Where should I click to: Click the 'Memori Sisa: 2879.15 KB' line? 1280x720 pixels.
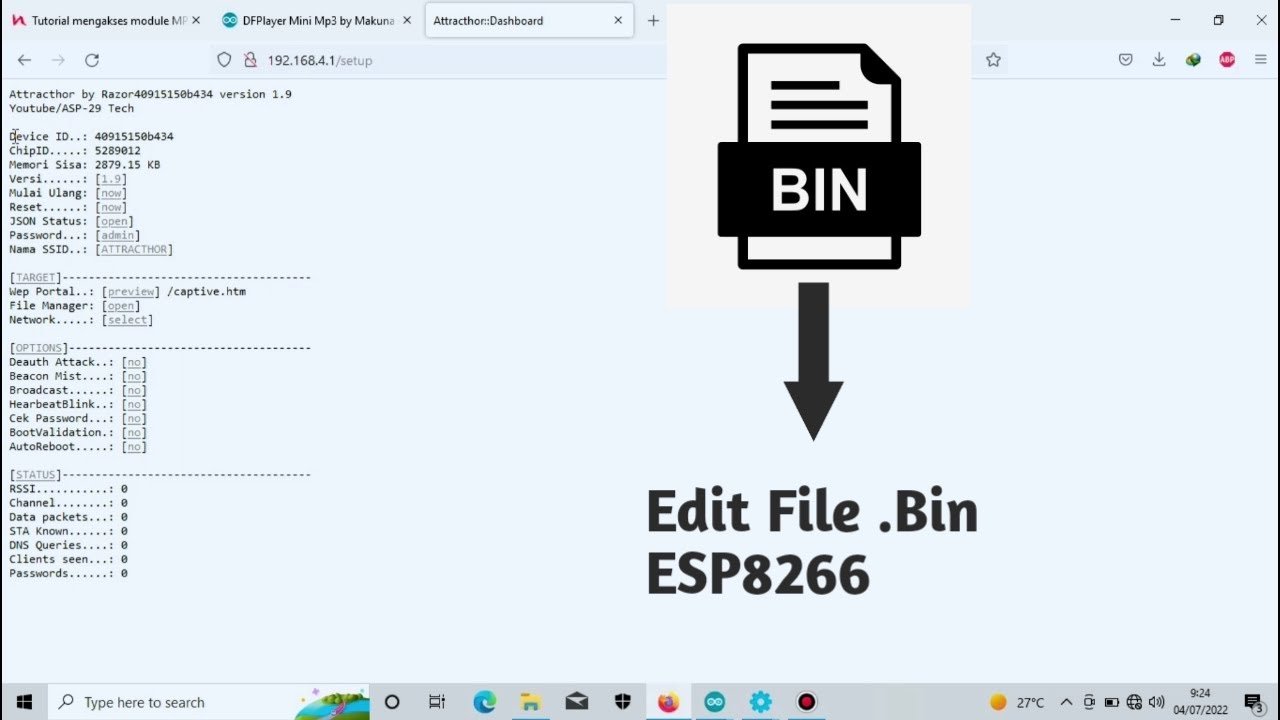(x=84, y=164)
